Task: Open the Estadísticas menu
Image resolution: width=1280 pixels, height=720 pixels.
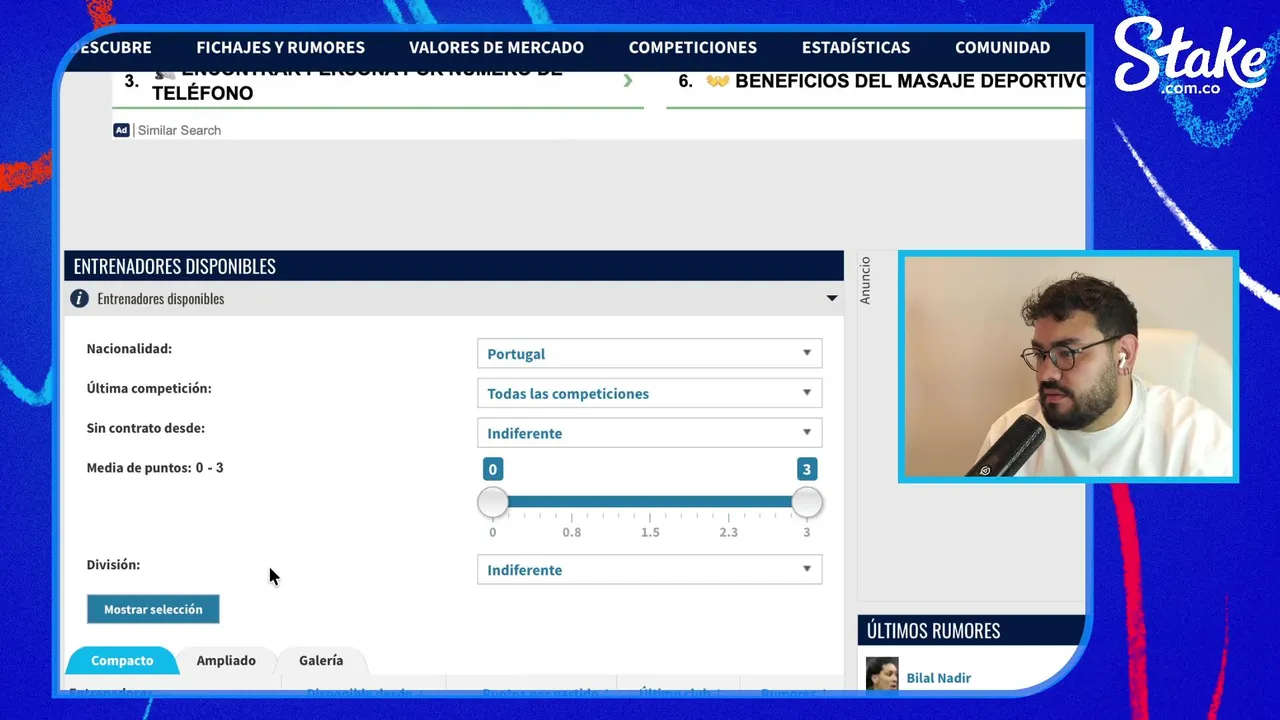Action: click(856, 47)
